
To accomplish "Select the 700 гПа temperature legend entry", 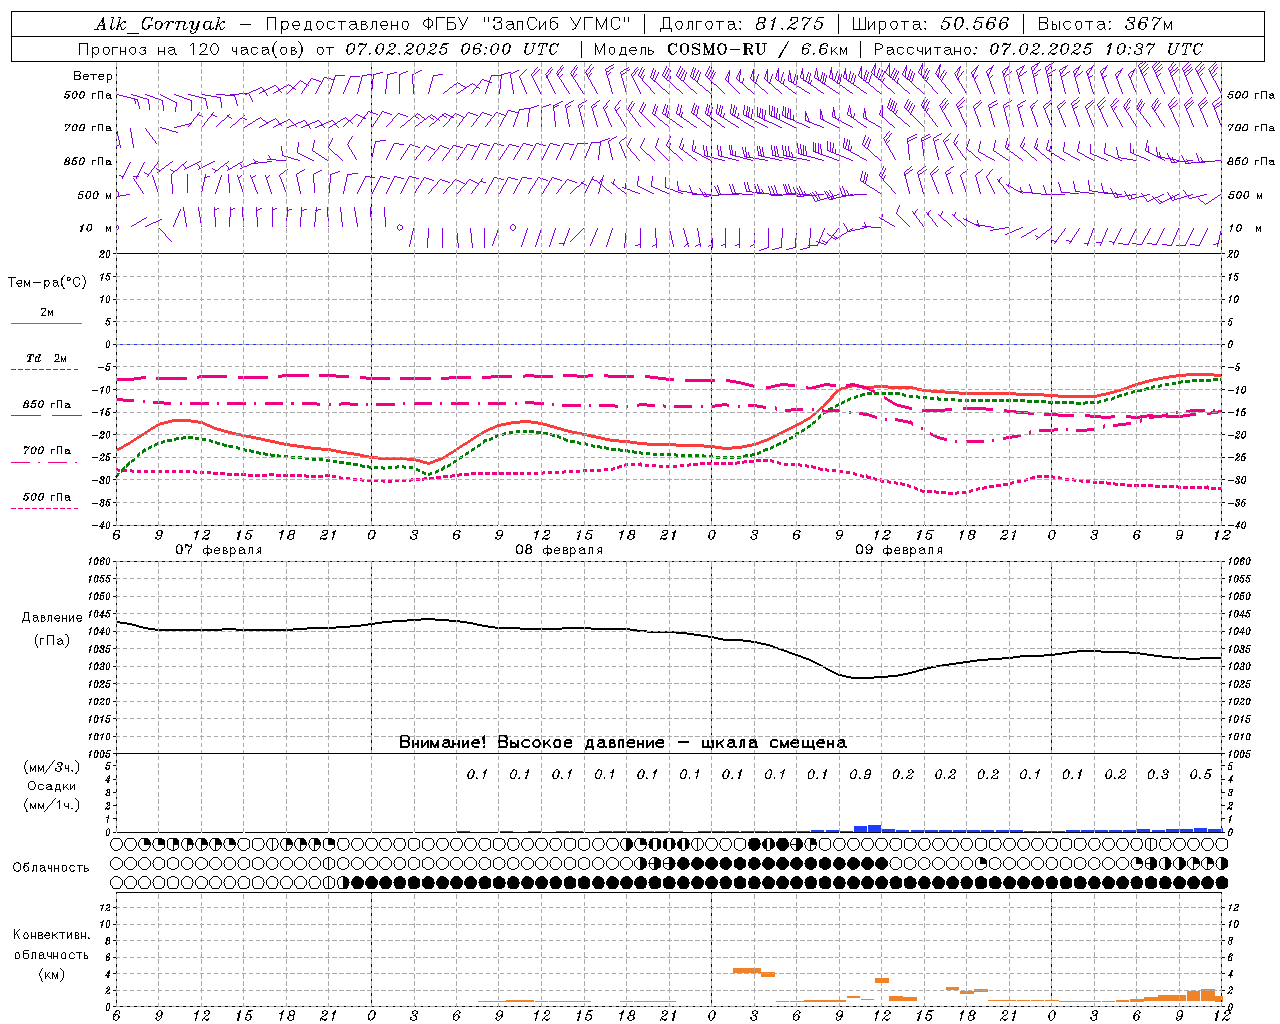I will (46, 451).
